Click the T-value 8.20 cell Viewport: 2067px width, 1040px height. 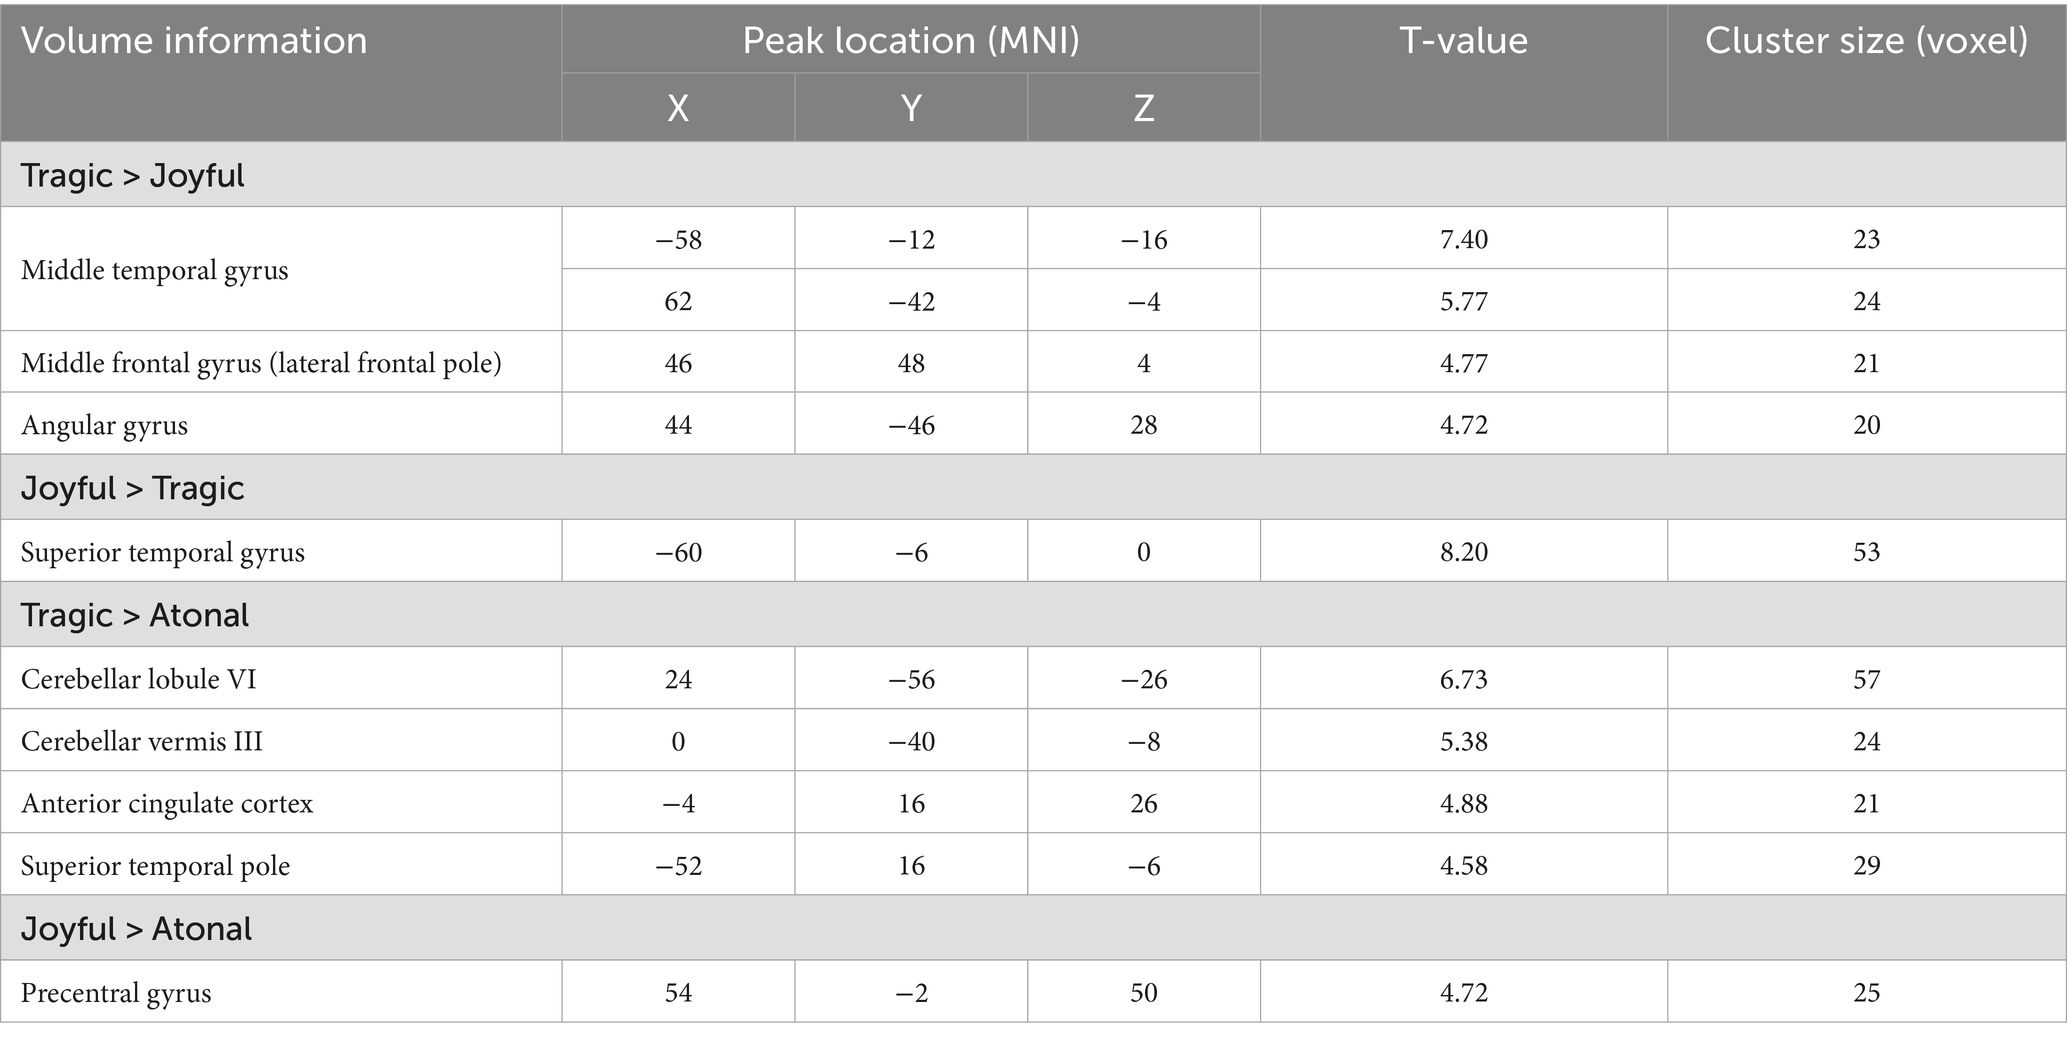[x=1463, y=552]
